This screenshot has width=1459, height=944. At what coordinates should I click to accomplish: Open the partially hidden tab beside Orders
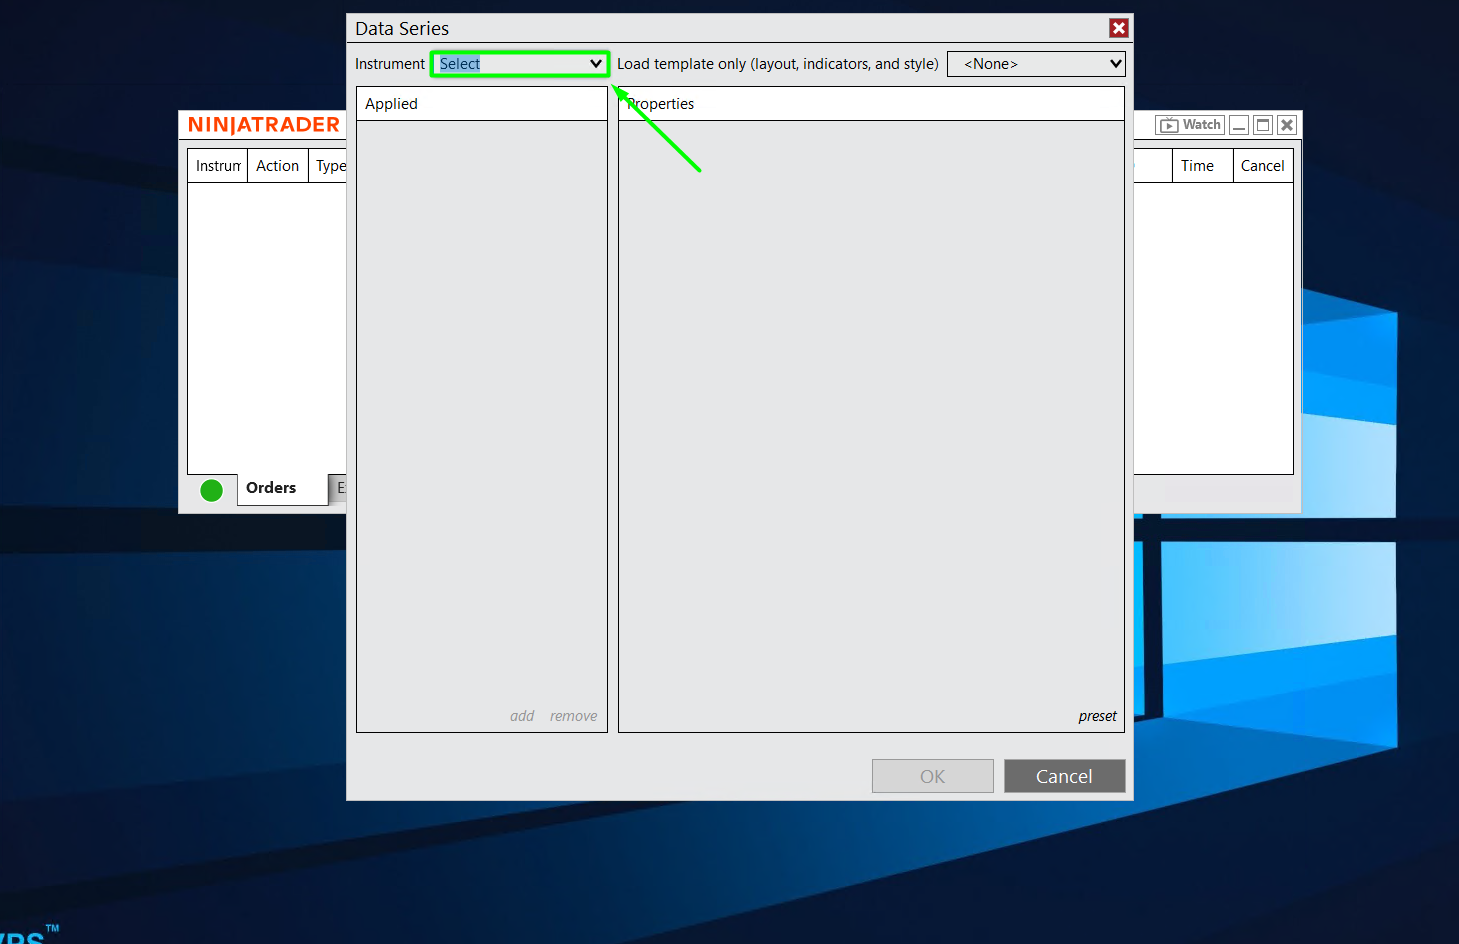[x=339, y=488]
